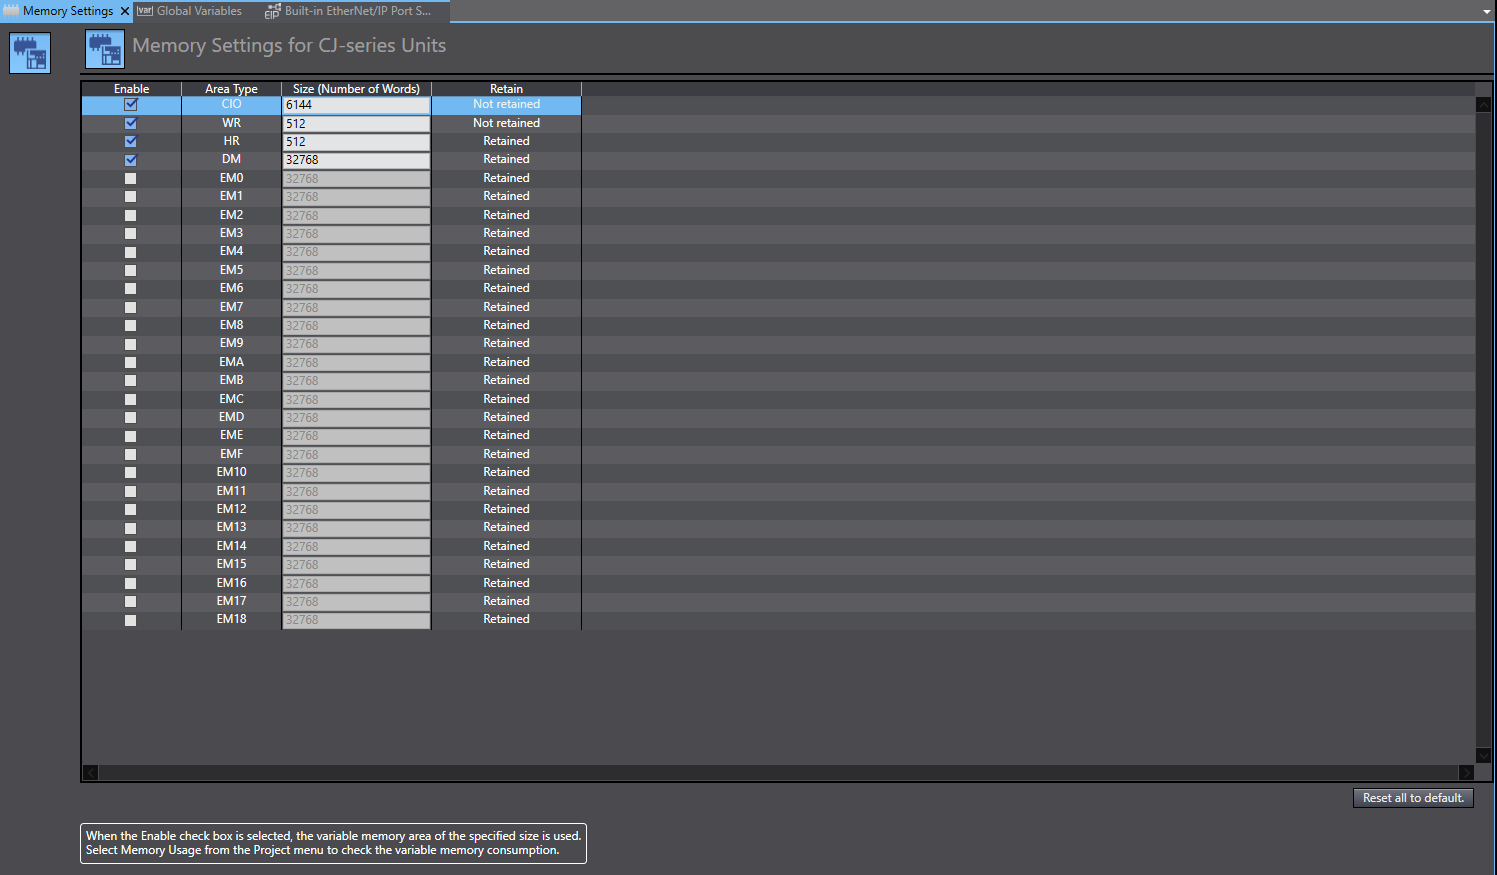
Task: Click the horizontal scrollbar left arrow
Action: point(91,773)
